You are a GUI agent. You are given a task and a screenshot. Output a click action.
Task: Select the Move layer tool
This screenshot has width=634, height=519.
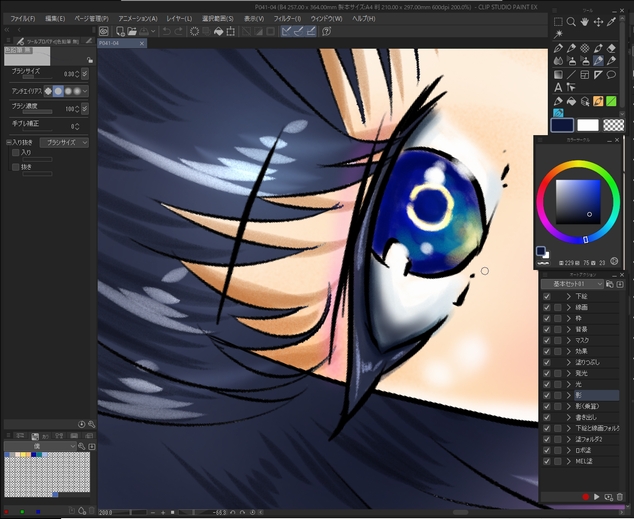click(x=598, y=22)
